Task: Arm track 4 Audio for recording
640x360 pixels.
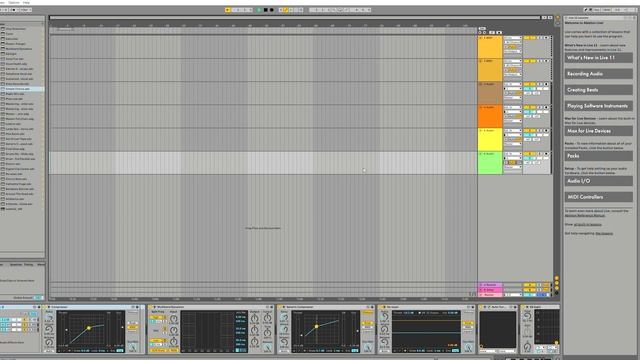Action: (547, 107)
